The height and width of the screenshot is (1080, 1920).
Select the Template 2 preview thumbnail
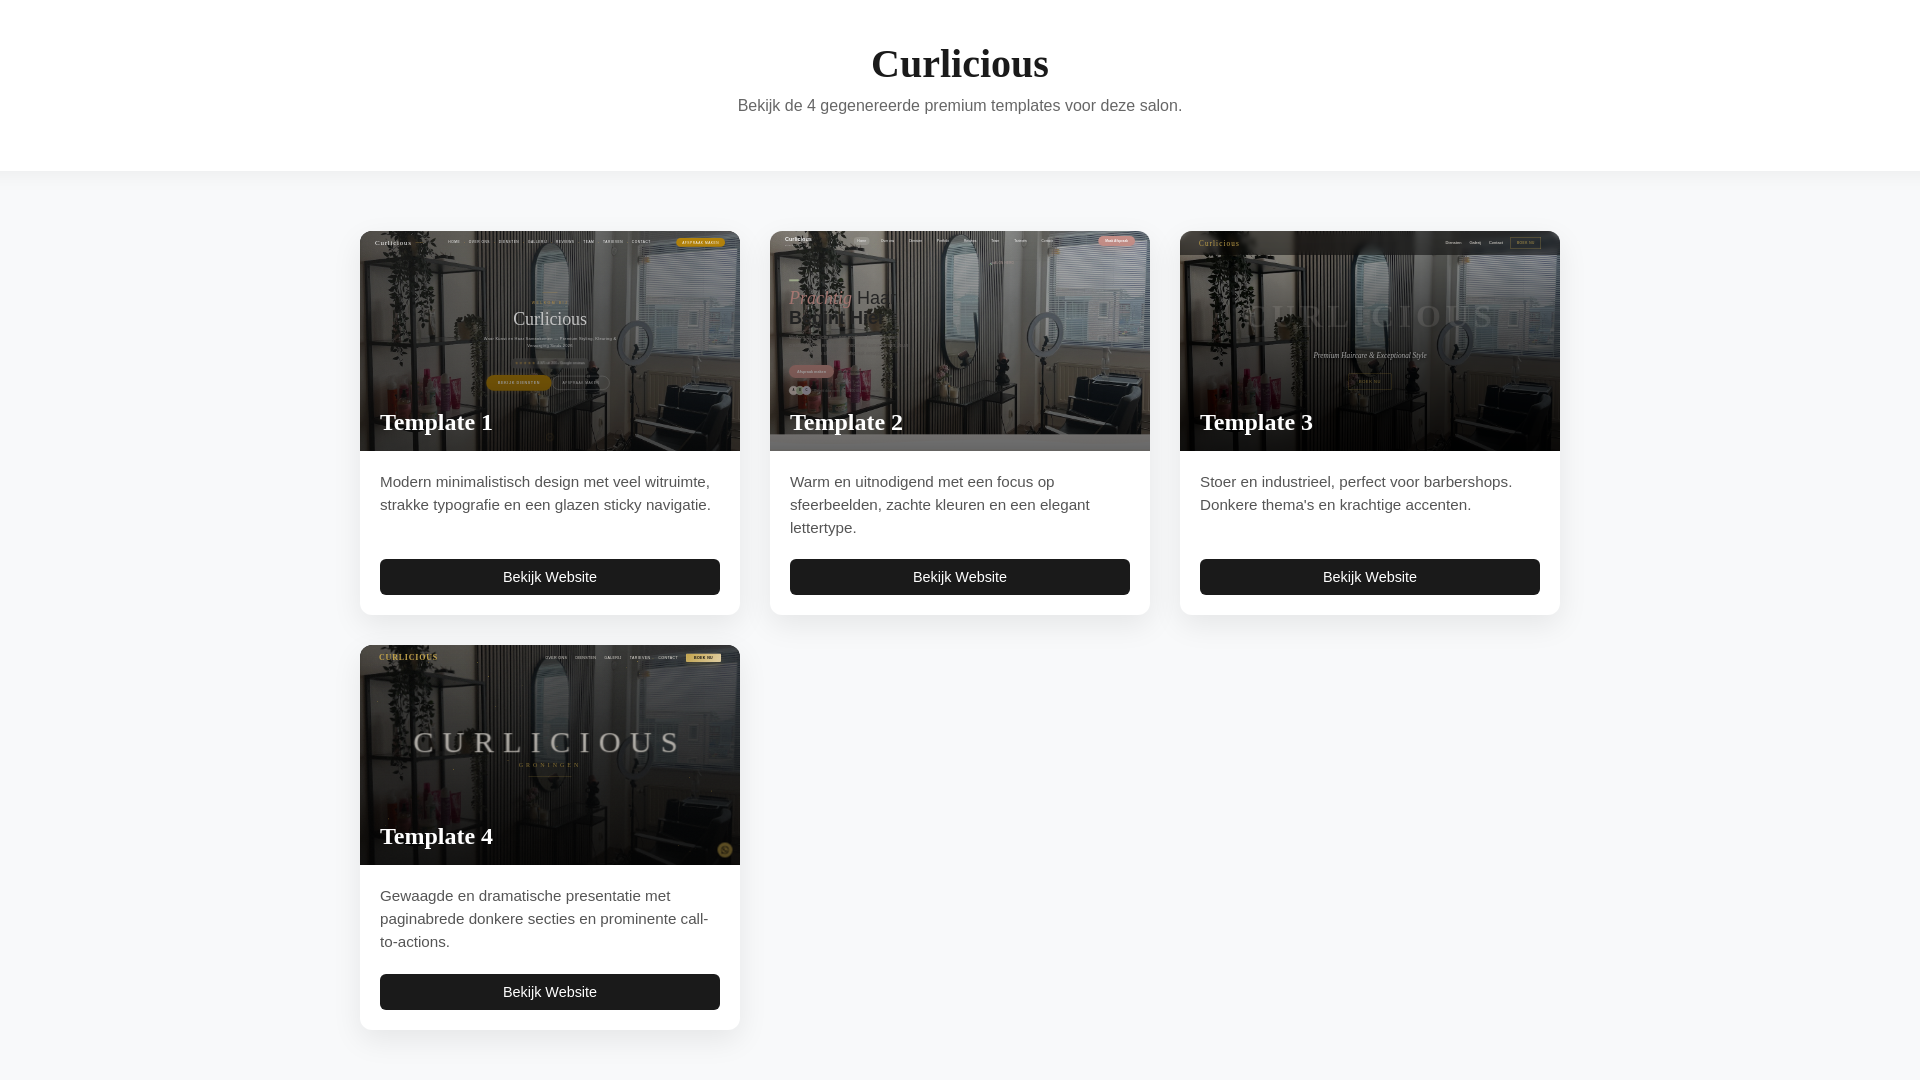tap(960, 341)
